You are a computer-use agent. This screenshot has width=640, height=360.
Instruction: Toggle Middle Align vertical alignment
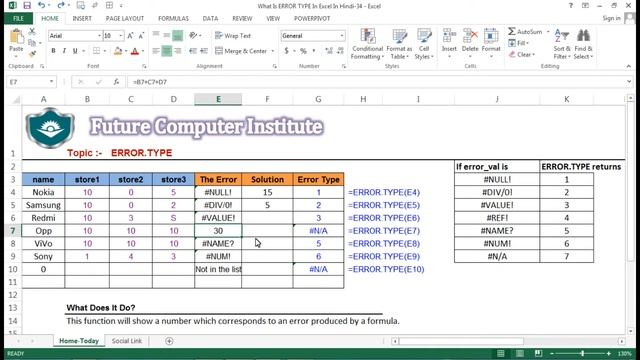[x=167, y=36]
